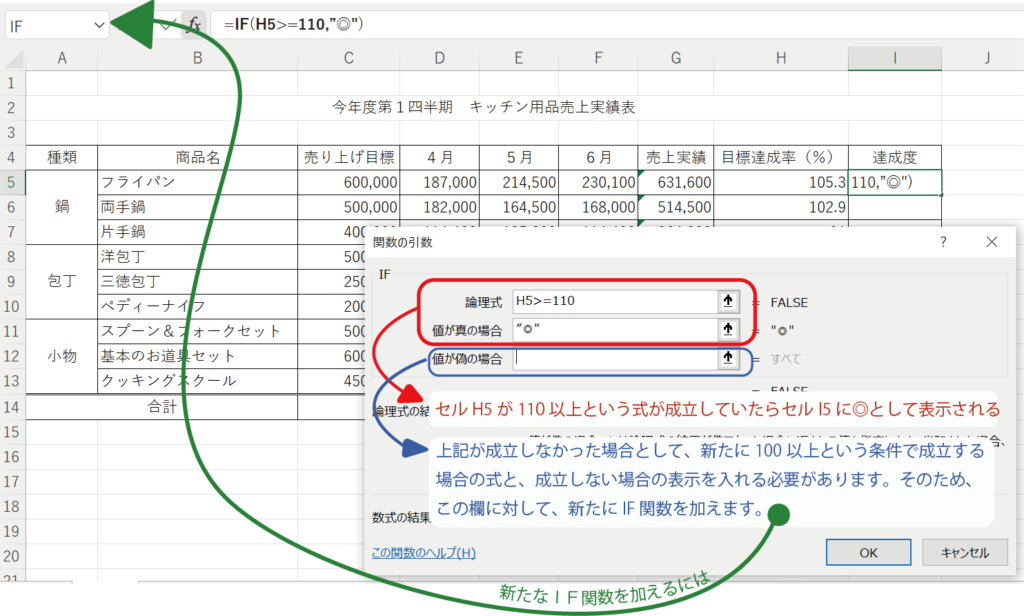The width and height of the screenshot is (1024, 616).
Task: Click into the 論理式 input field
Action: [610, 301]
